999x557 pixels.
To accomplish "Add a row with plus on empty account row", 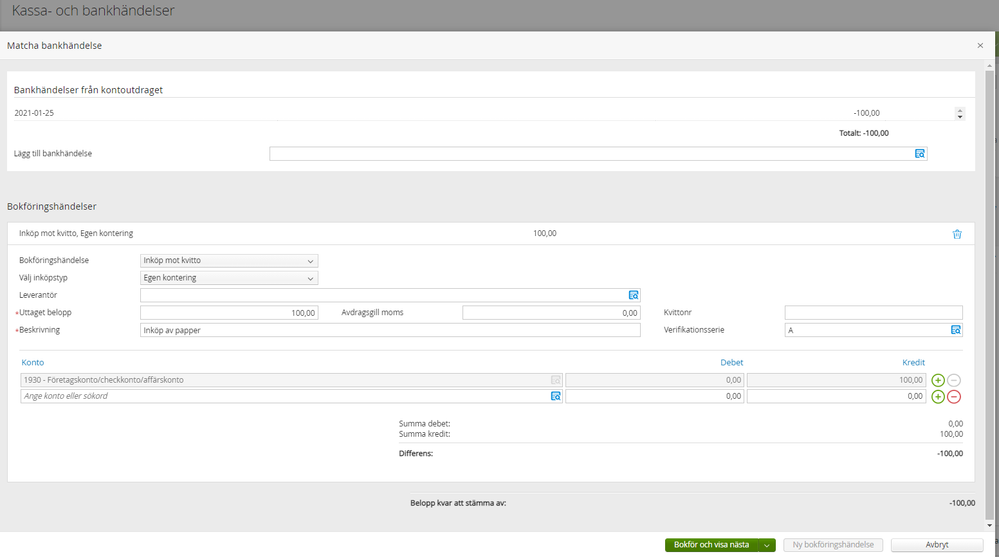I will coord(937,396).
